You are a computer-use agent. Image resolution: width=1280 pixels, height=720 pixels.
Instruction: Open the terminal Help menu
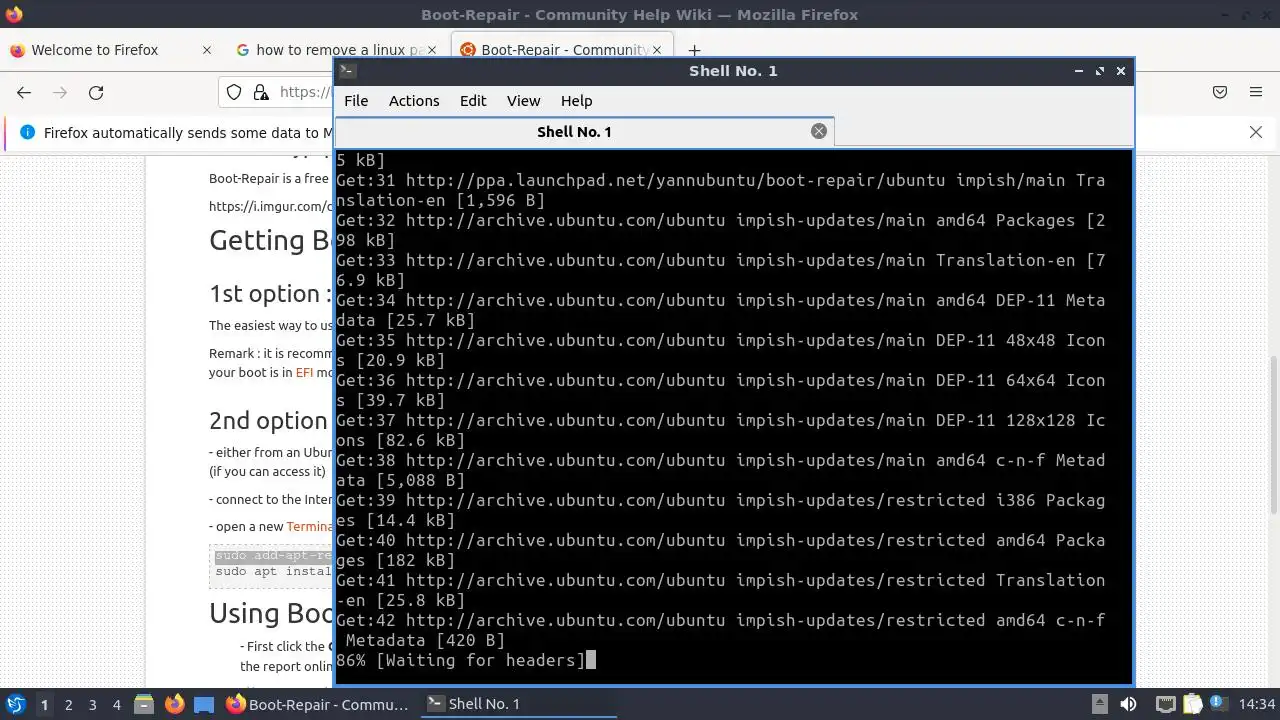576,101
